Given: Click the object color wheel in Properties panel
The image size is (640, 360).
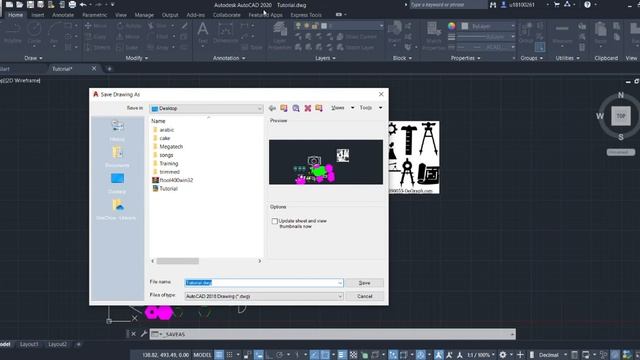Looking at the screenshot, I should pos(451,26).
